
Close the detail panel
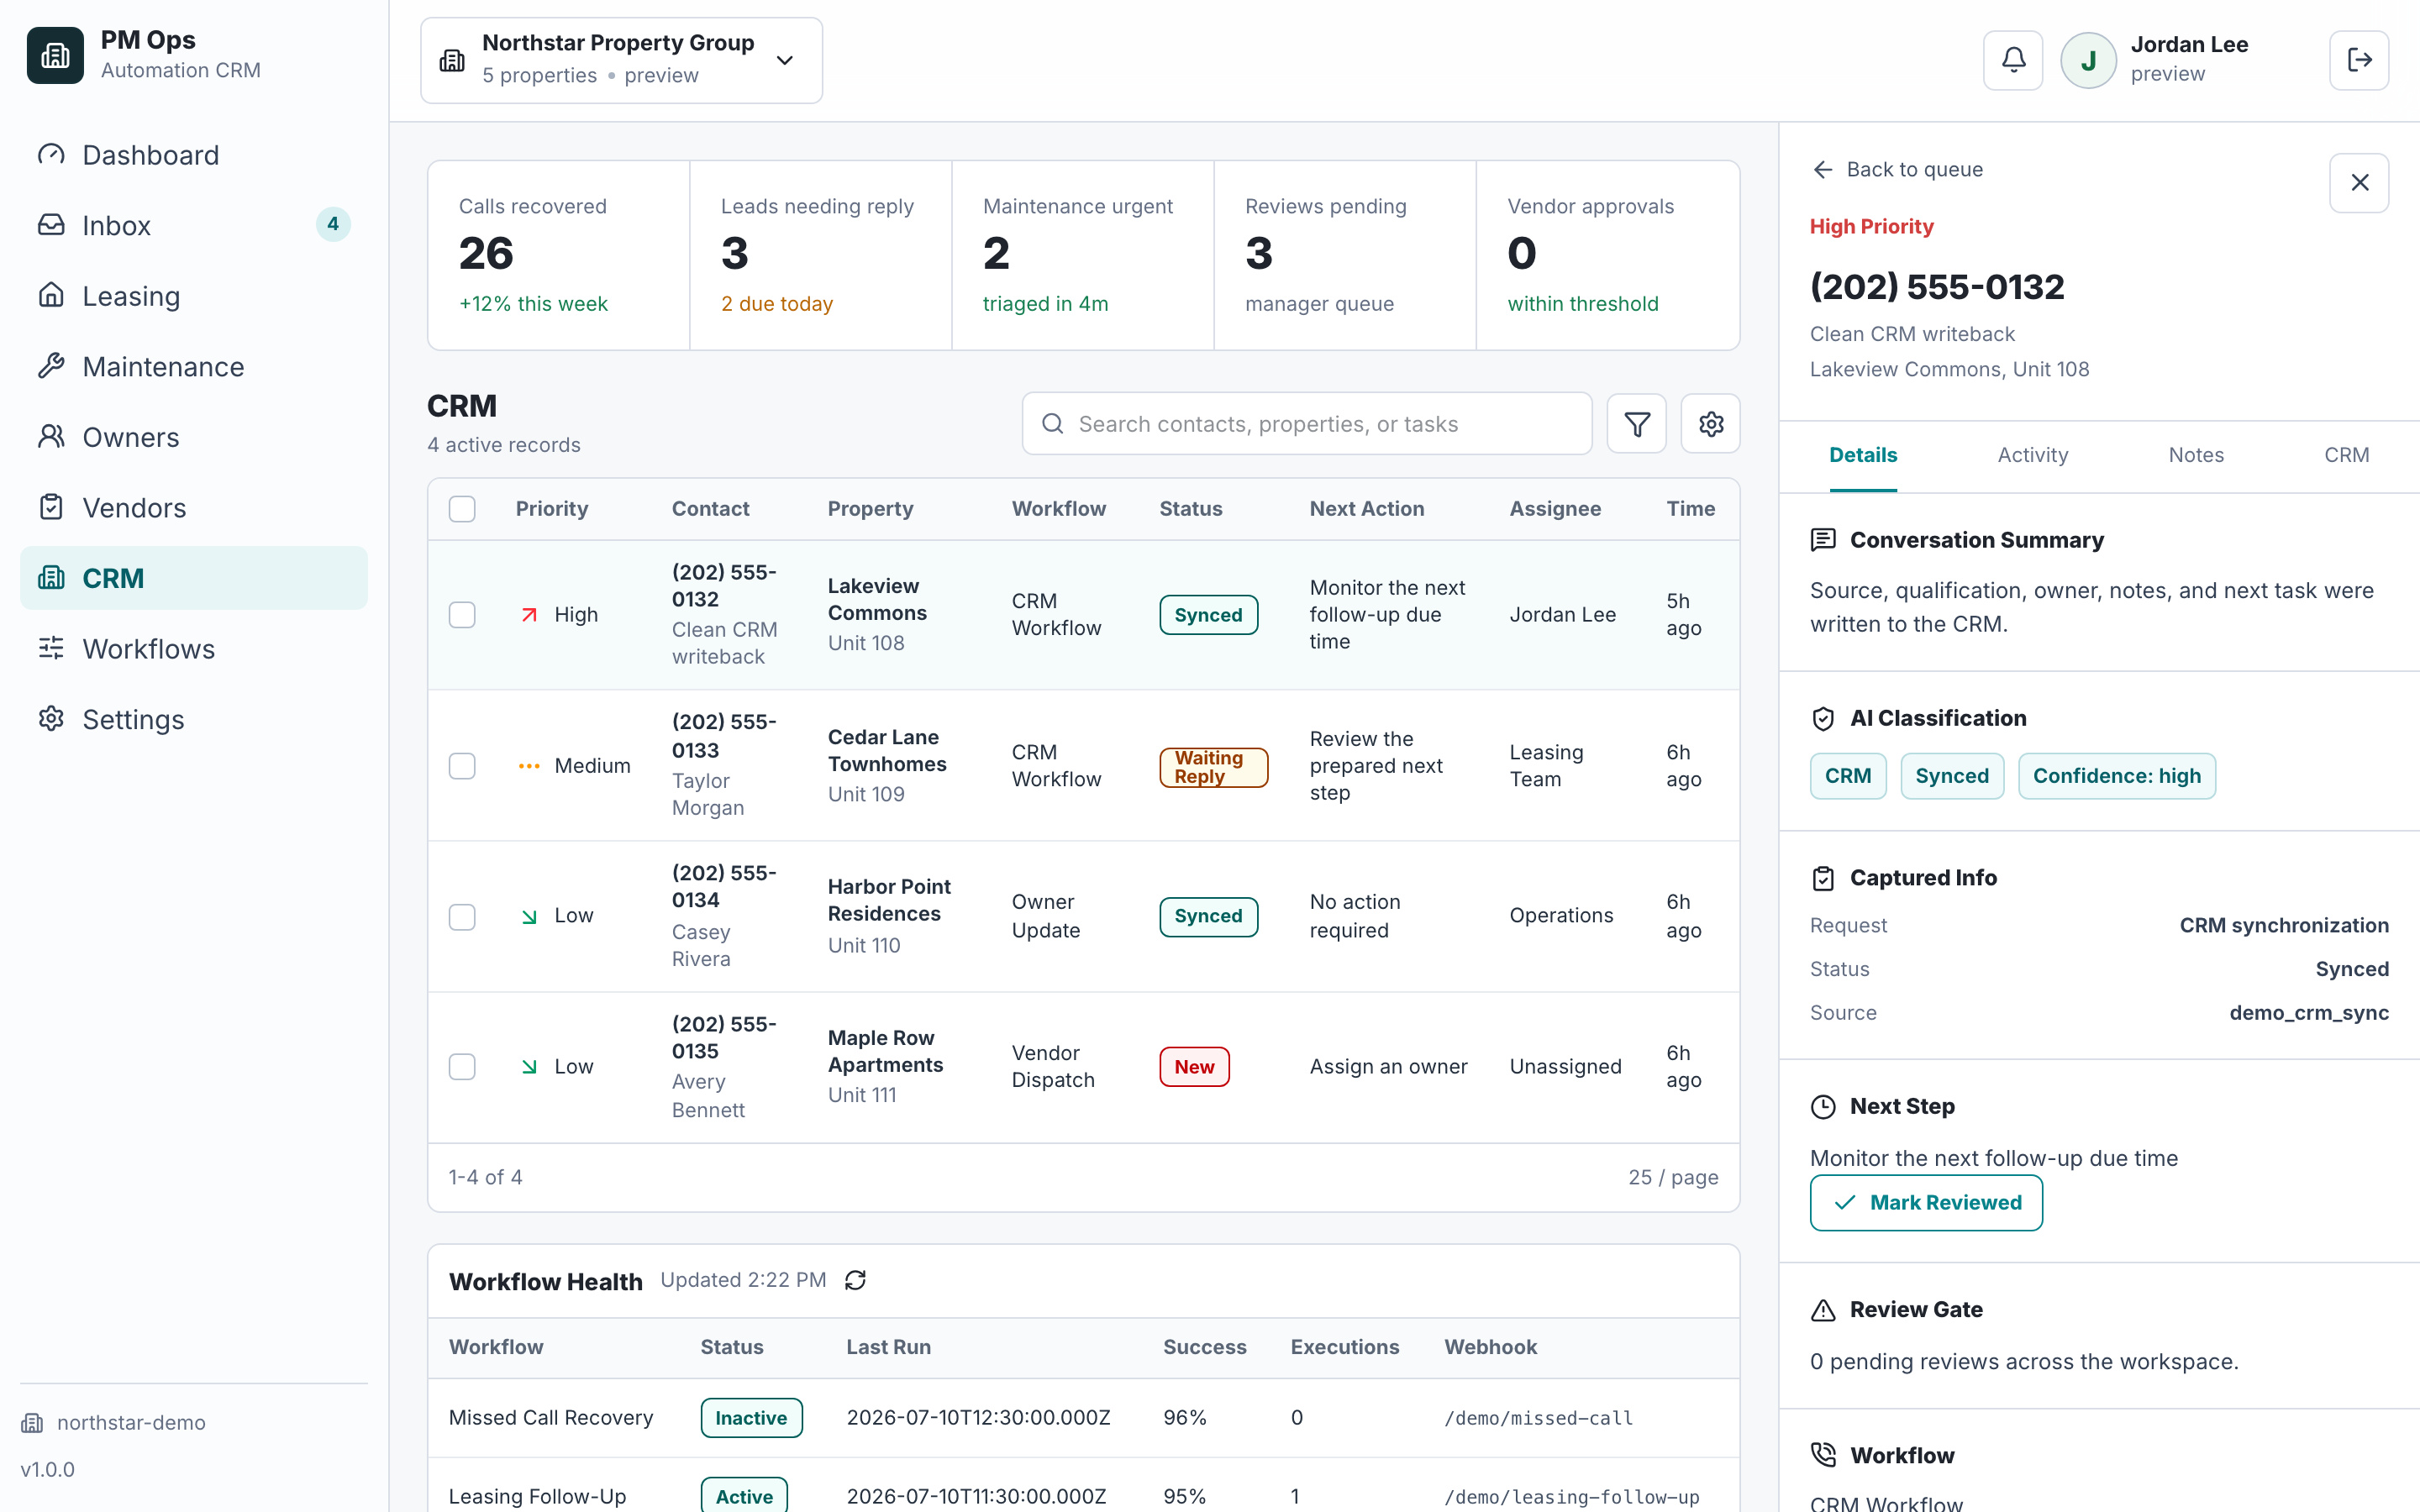click(x=2359, y=183)
